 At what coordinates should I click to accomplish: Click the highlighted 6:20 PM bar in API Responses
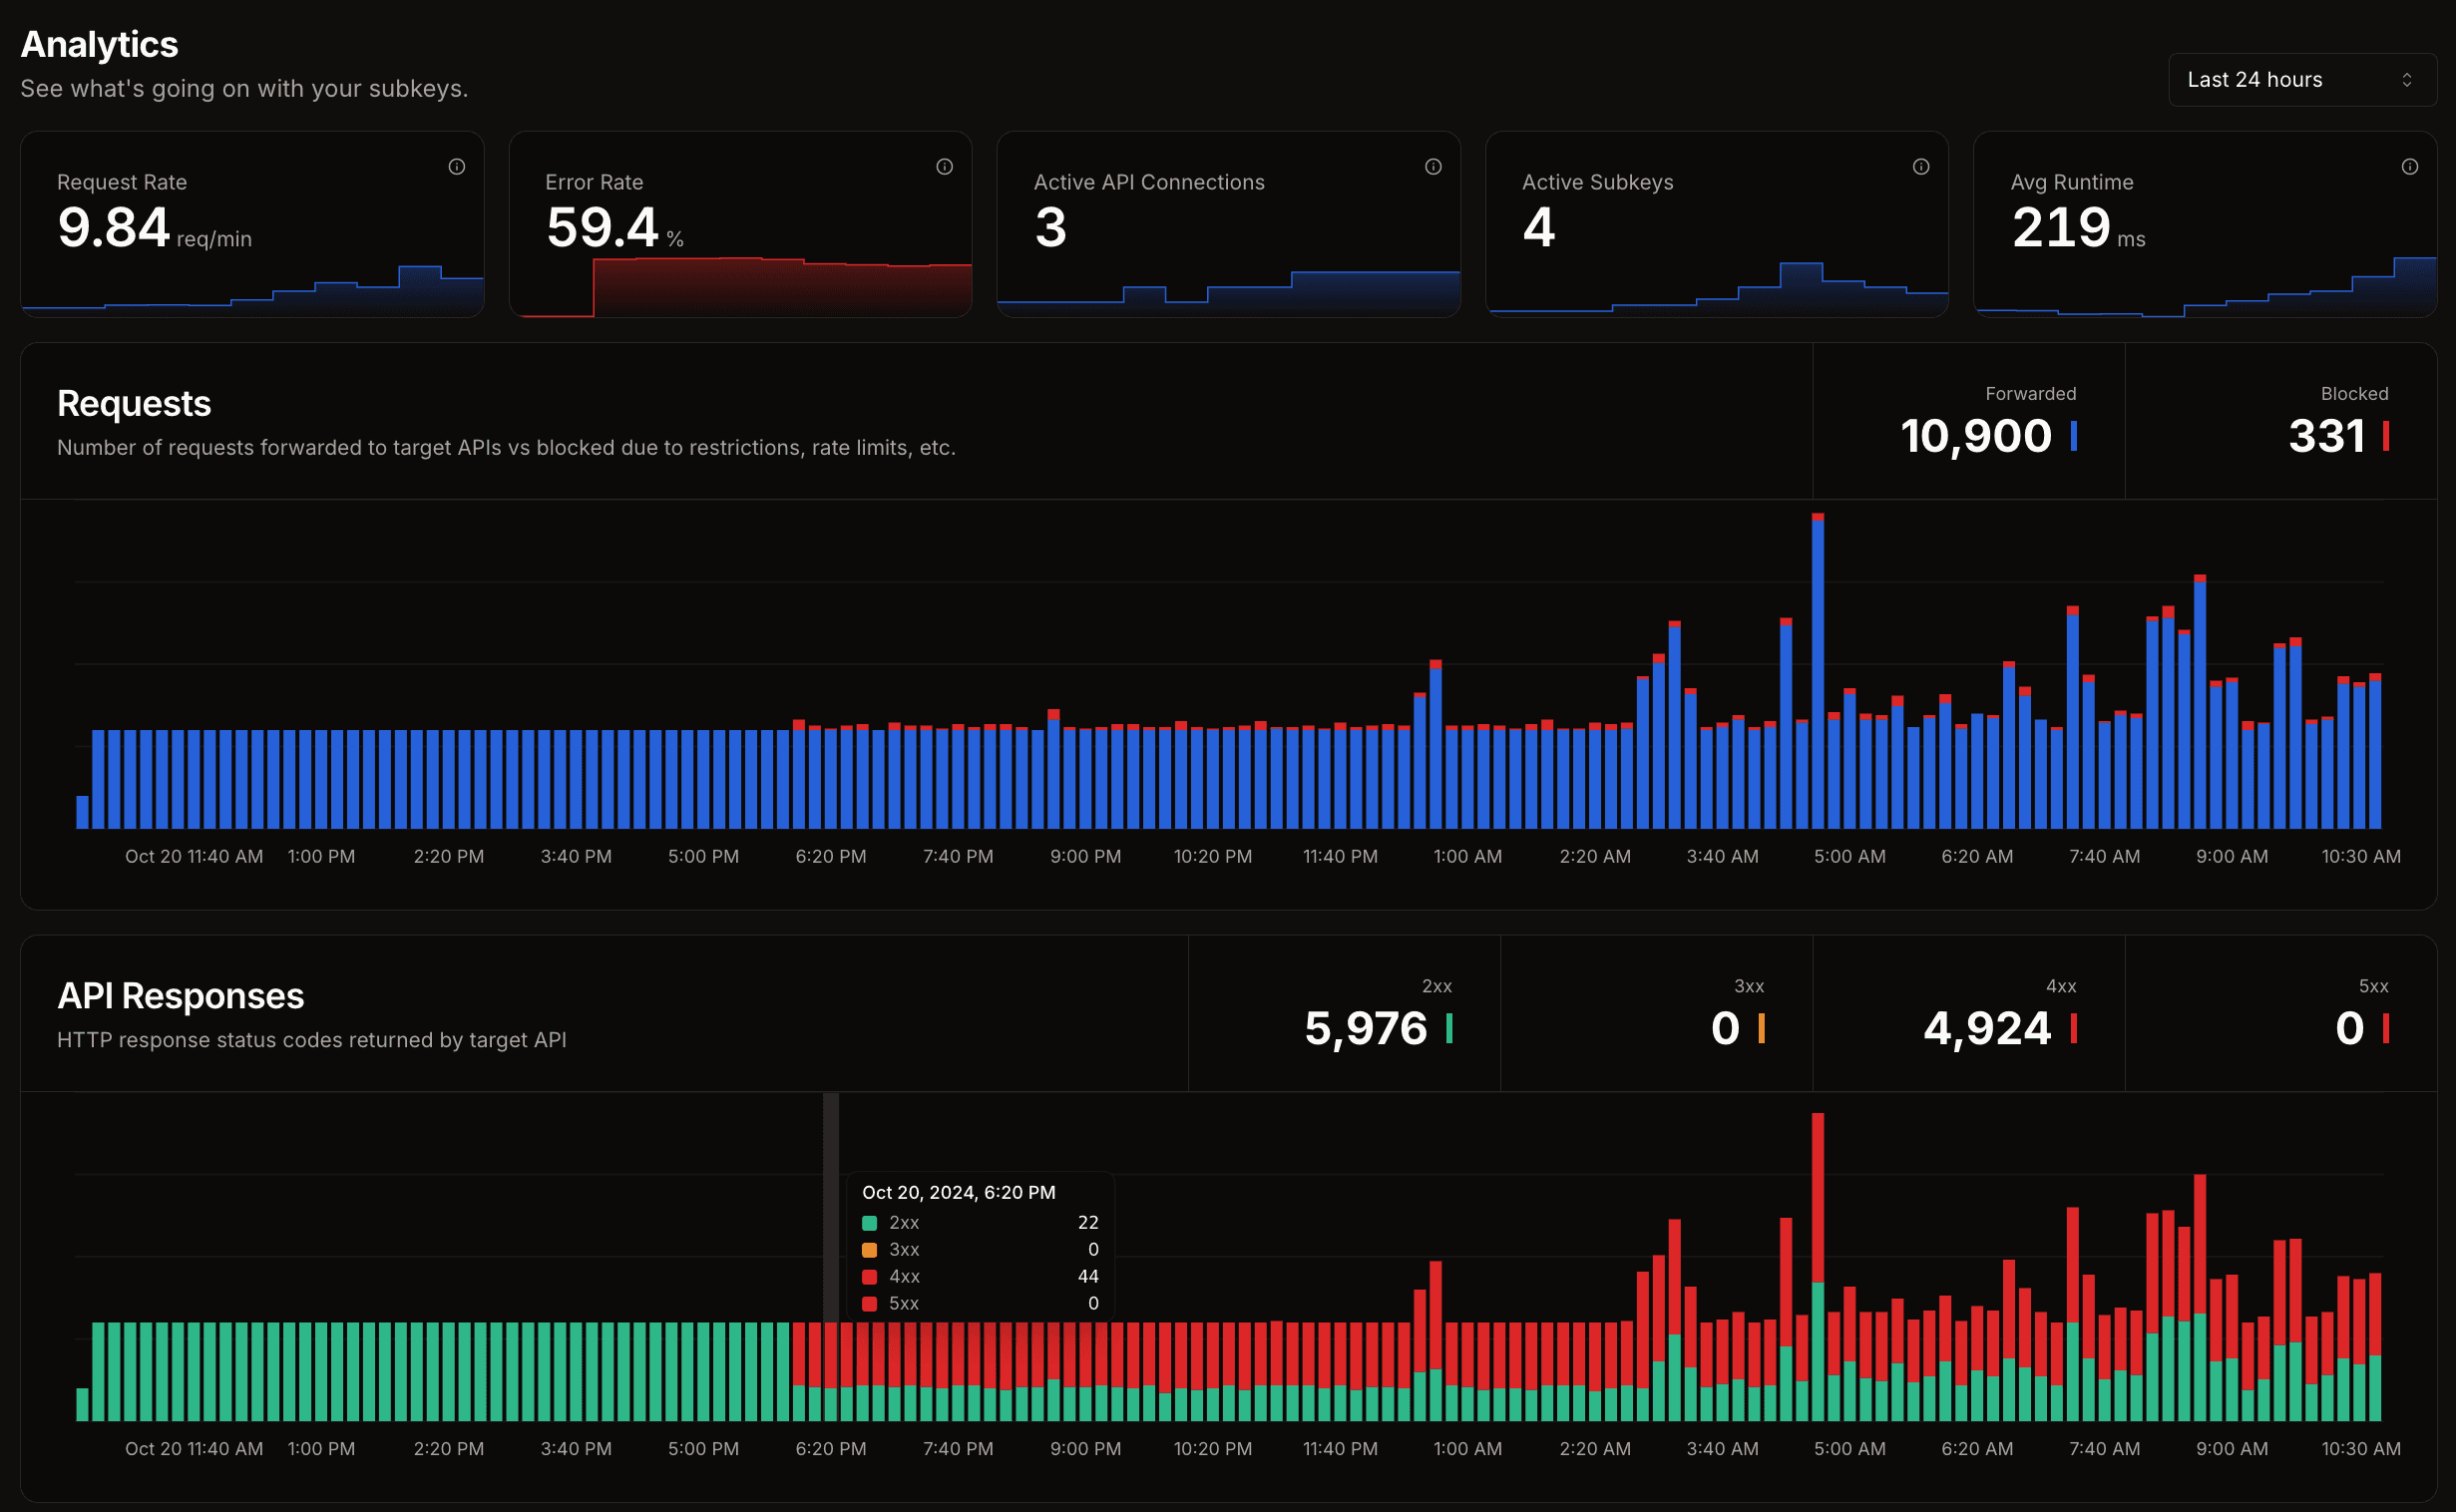pyautogui.click(x=831, y=1372)
